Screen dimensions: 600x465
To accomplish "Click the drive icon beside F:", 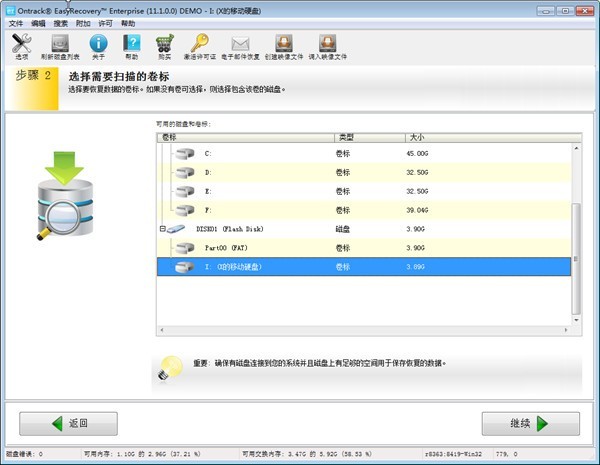I will [x=185, y=210].
